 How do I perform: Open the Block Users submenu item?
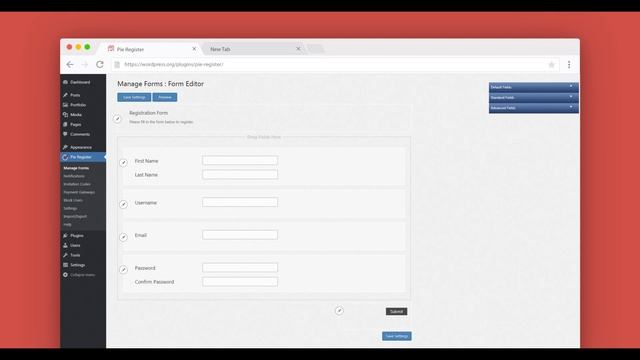(73, 200)
